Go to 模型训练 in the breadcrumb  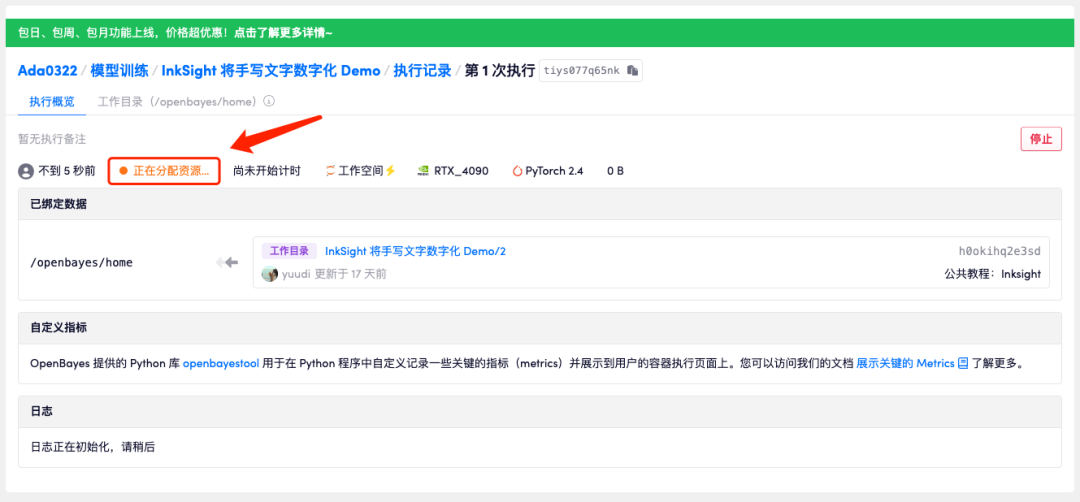point(119,71)
